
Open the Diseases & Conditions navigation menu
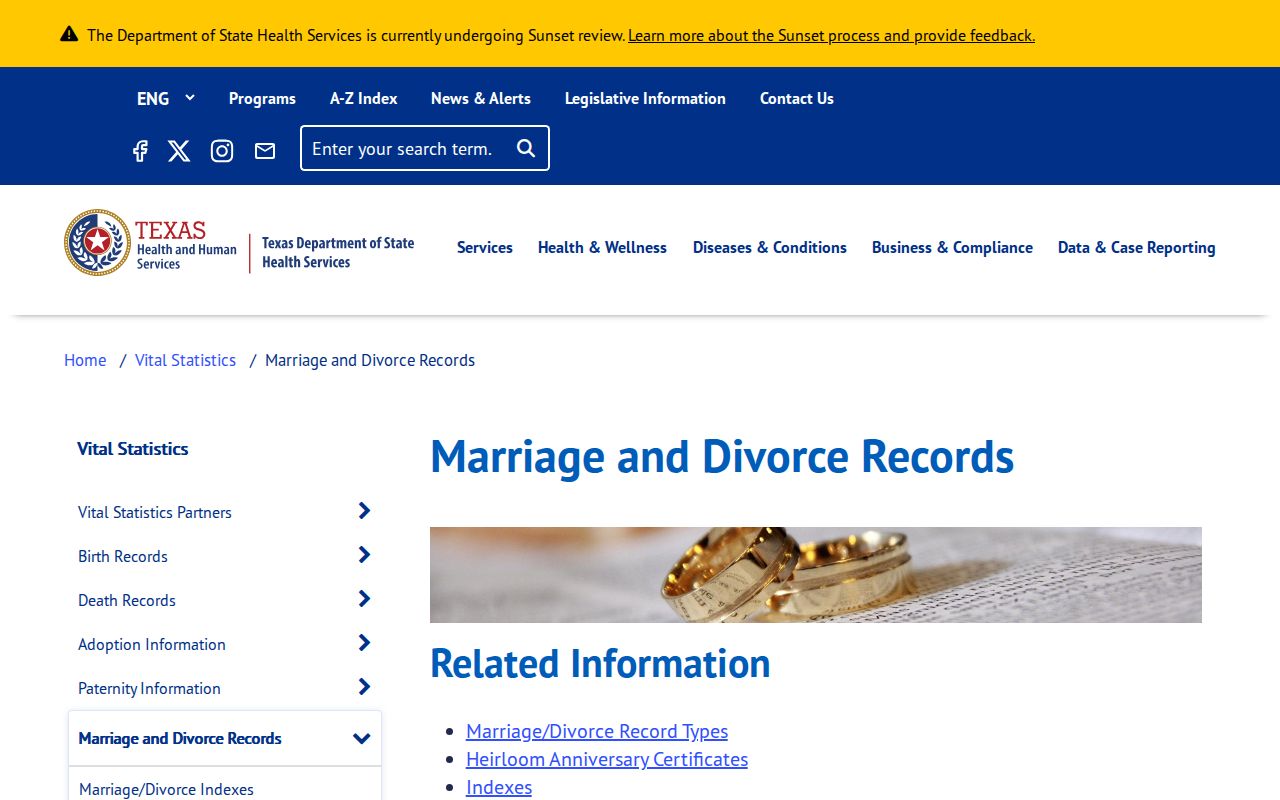click(770, 247)
